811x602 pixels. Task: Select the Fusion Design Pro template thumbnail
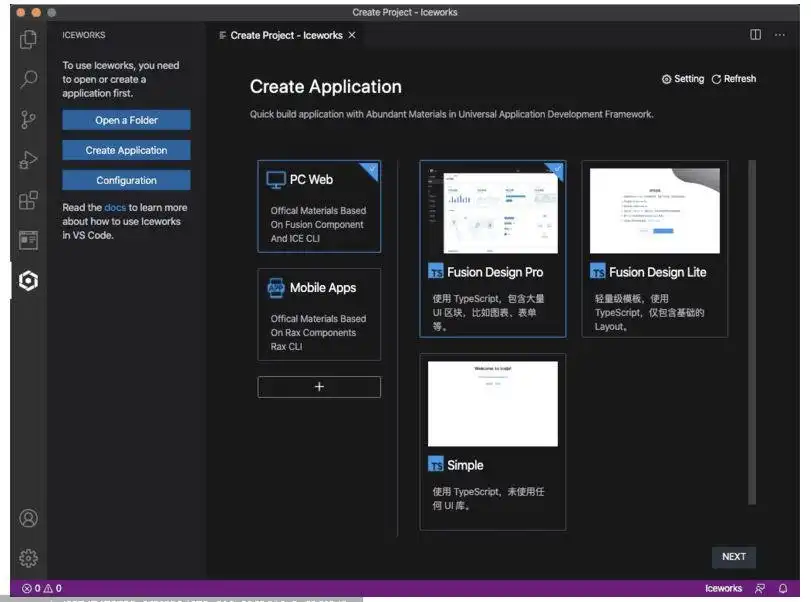click(x=493, y=211)
